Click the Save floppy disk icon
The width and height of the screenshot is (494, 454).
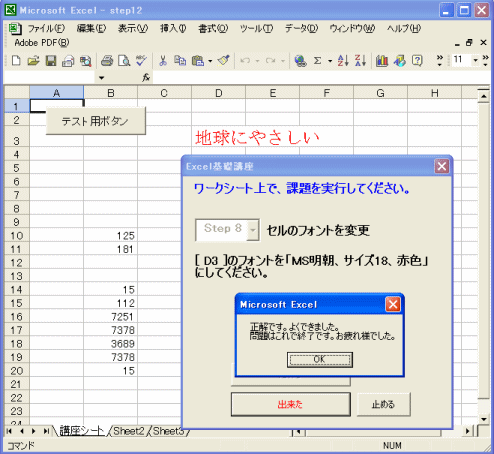click(x=51, y=61)
